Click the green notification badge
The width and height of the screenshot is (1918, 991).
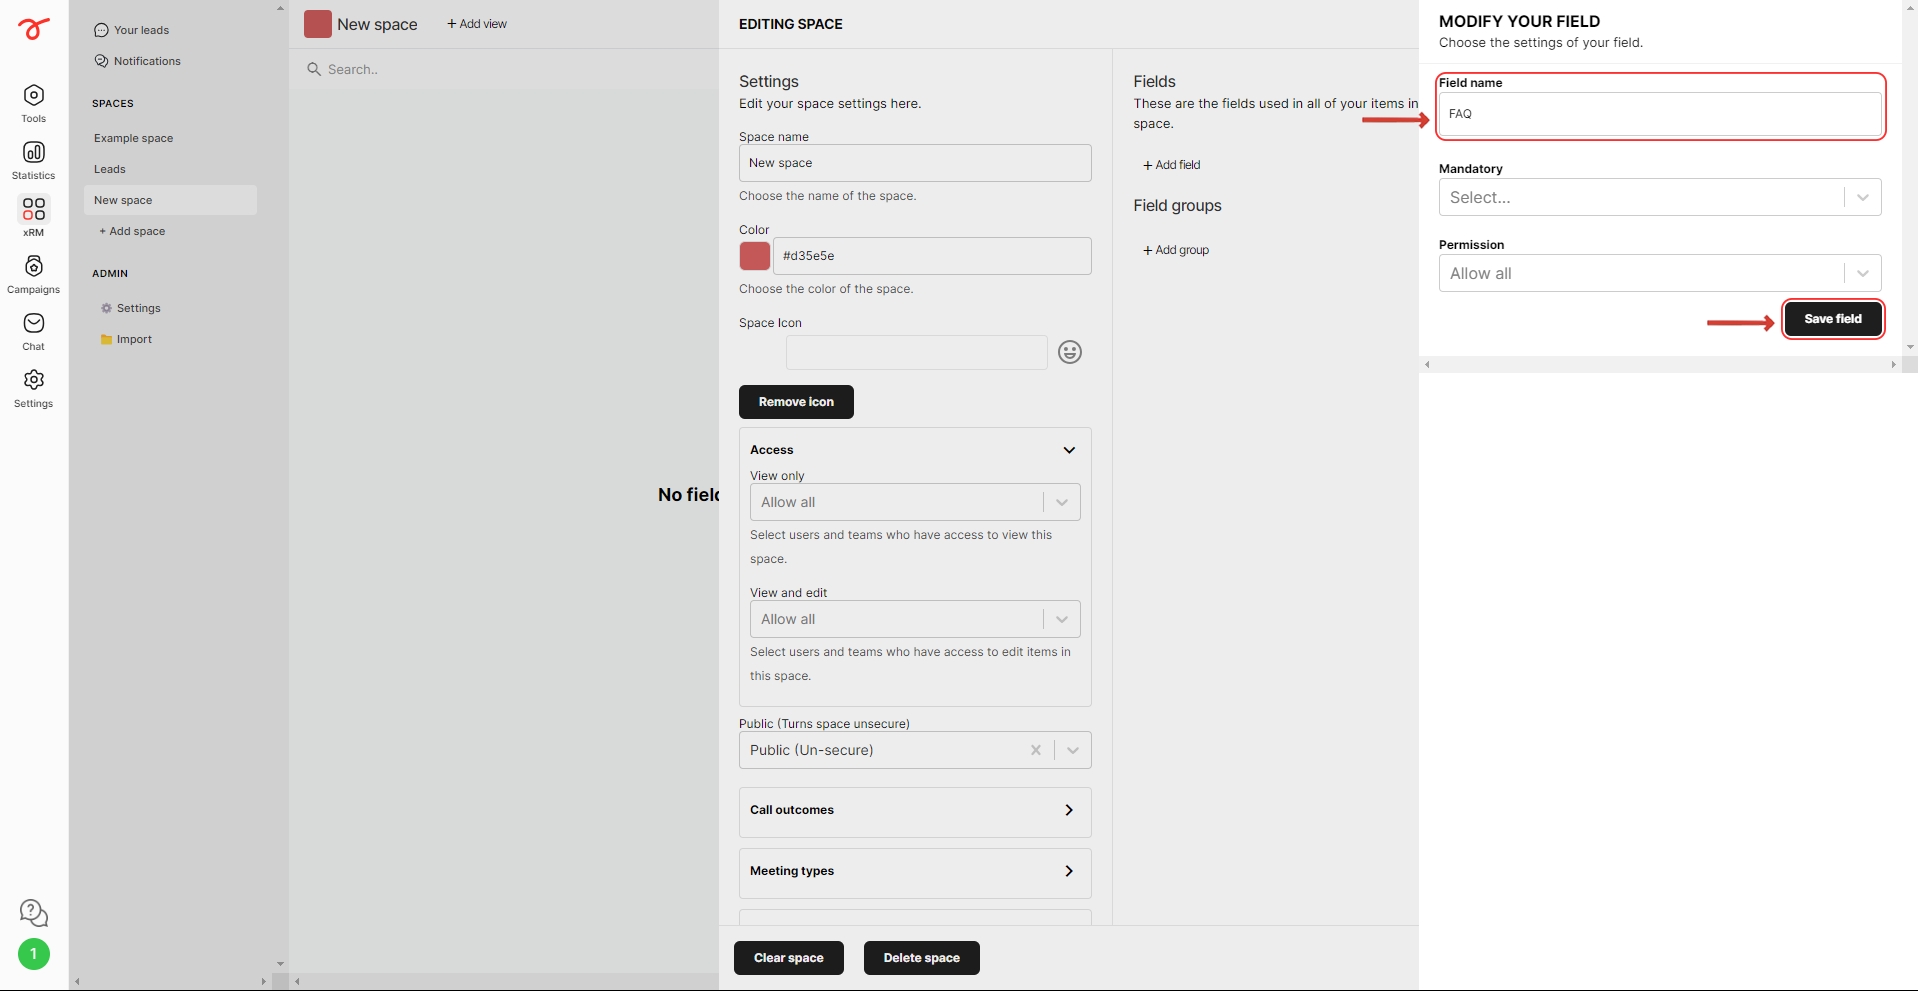click(33, 954)
